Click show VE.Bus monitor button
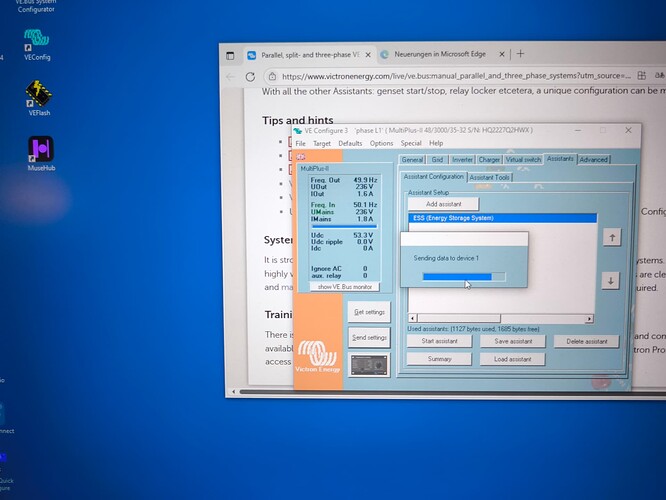The width and height of the screenshot is (666, 500). click(x=344, y=287)
